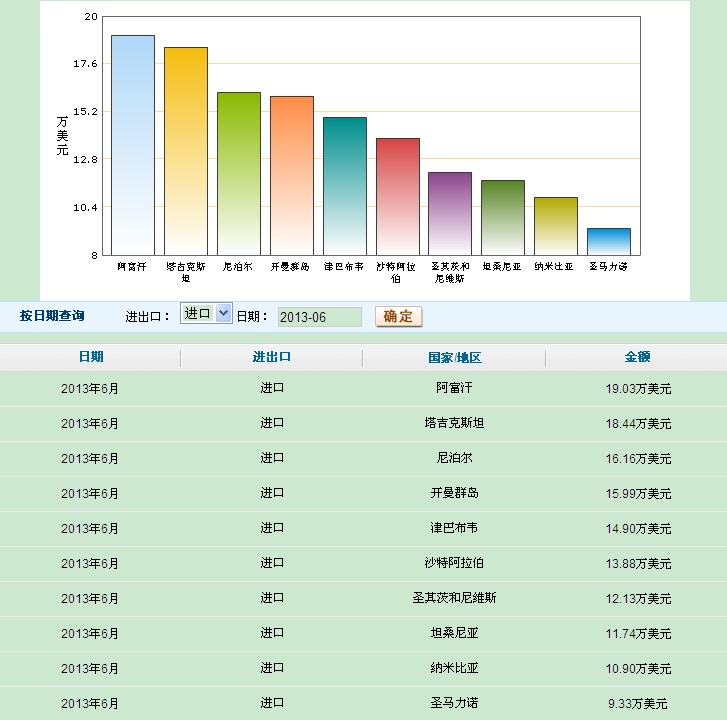Click the orange 开曼群岛 chart bar
This screenshot has width=727, height=720.
pyautogui.click(x=292, y=175)
